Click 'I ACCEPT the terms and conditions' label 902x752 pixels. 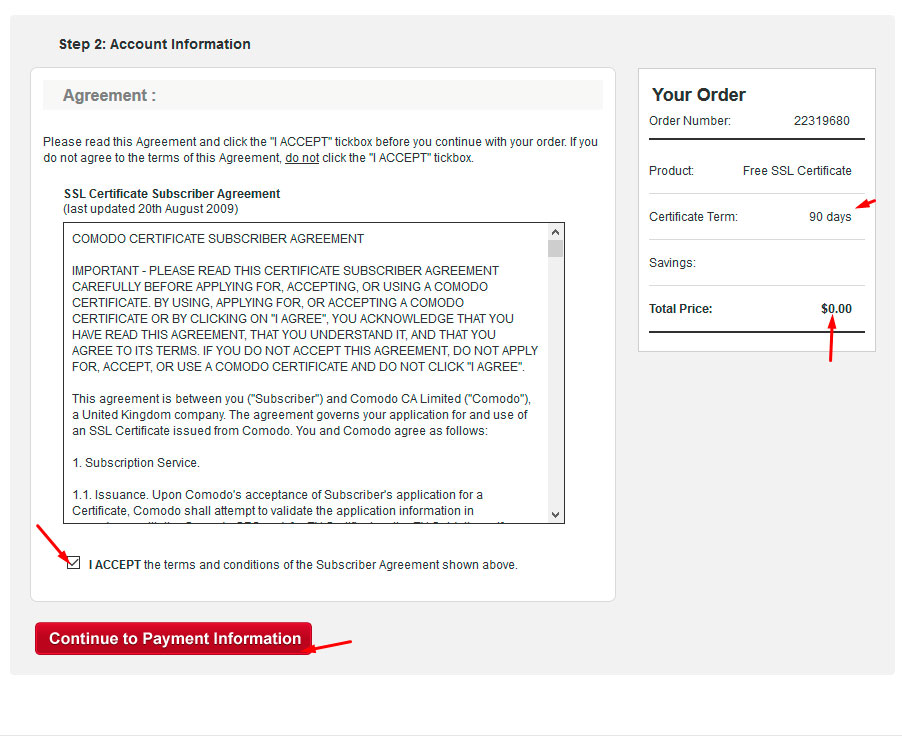[x=303, y=565]
